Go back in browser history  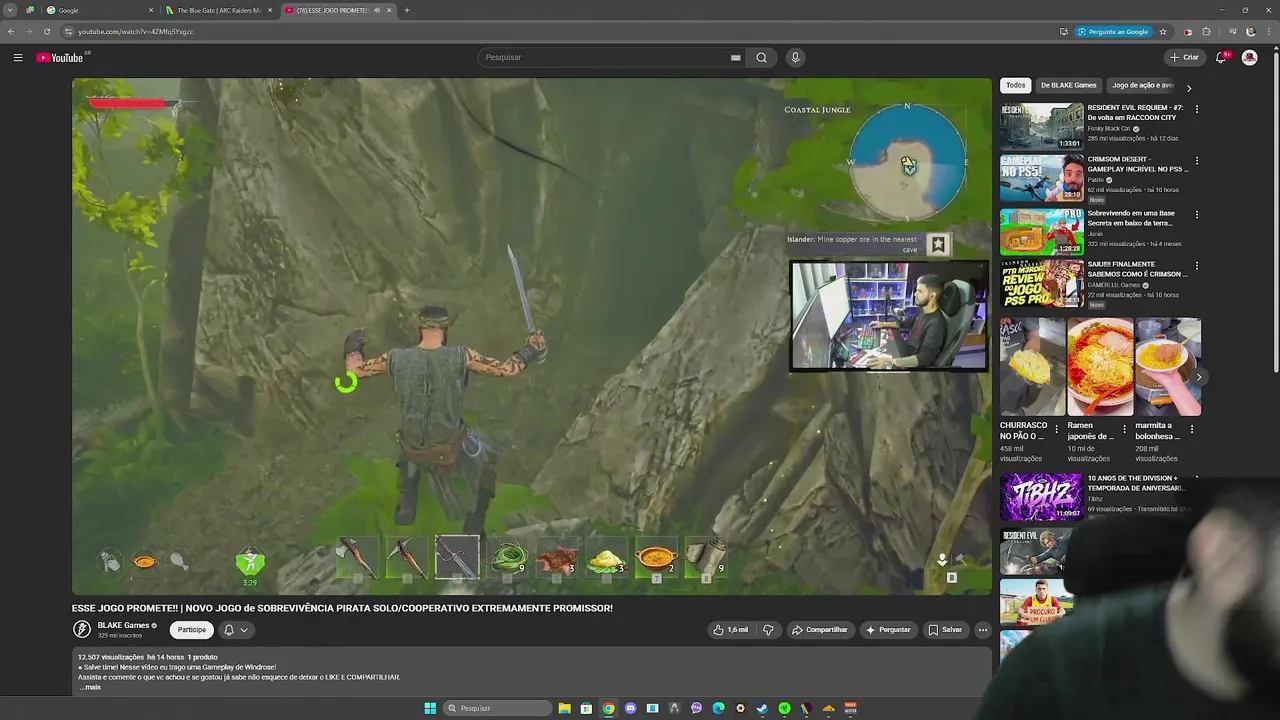click(x=11, y=31)
